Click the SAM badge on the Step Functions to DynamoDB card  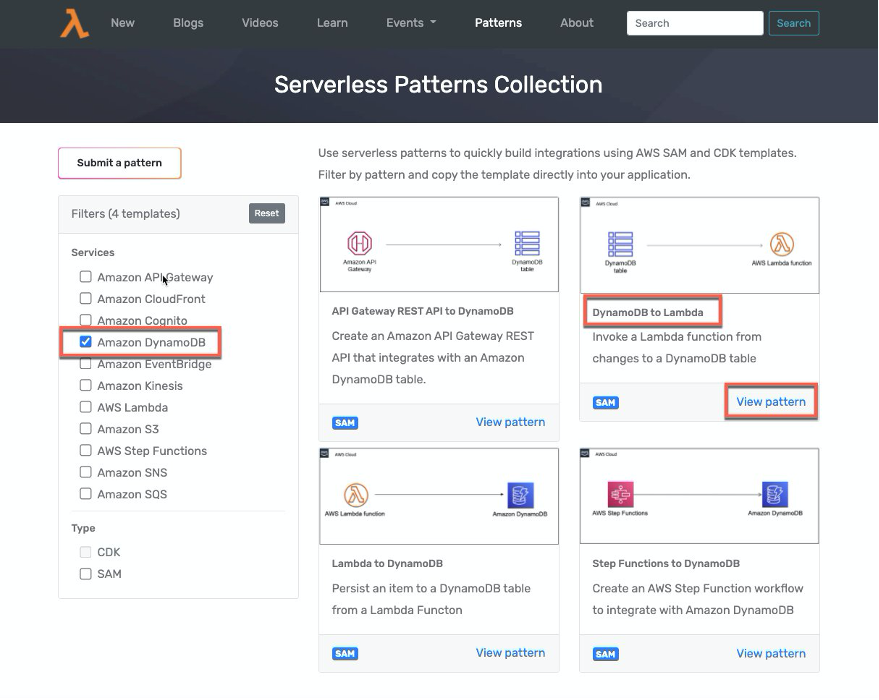coord(605,654)
